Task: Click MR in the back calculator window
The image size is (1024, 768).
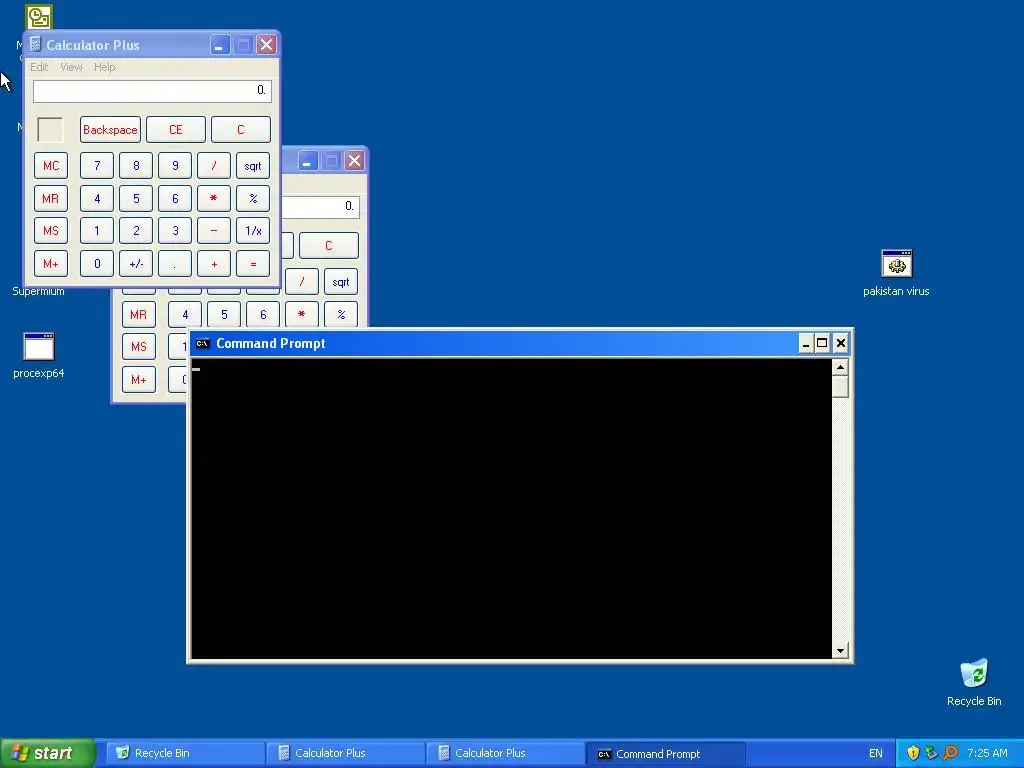Action: [138, 315]
